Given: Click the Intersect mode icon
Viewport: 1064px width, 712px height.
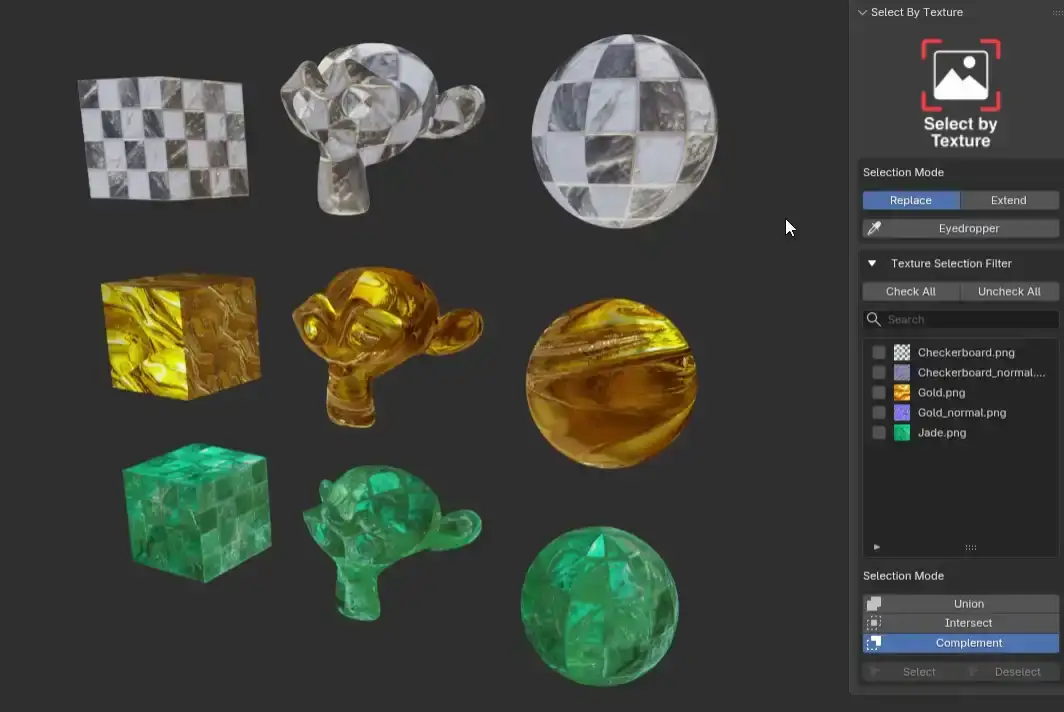Looking at the screenshot, I should pos(874,622).
